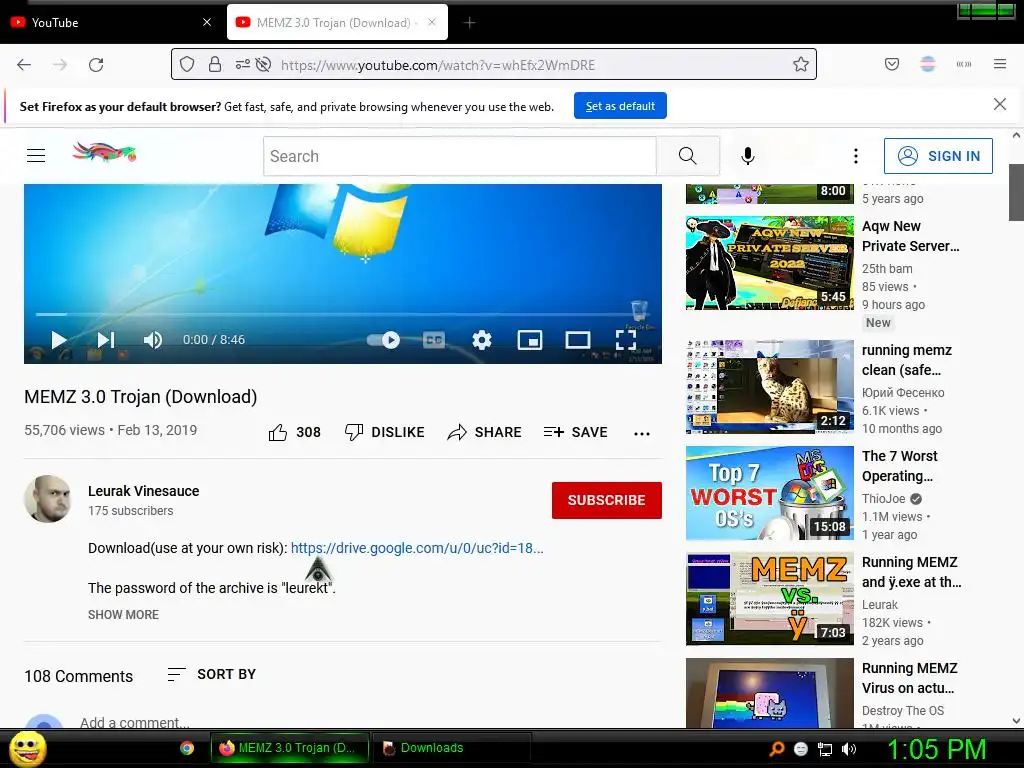Open the permissions icon in address bar
The image size is (1024, 768).
click(242, 64)
